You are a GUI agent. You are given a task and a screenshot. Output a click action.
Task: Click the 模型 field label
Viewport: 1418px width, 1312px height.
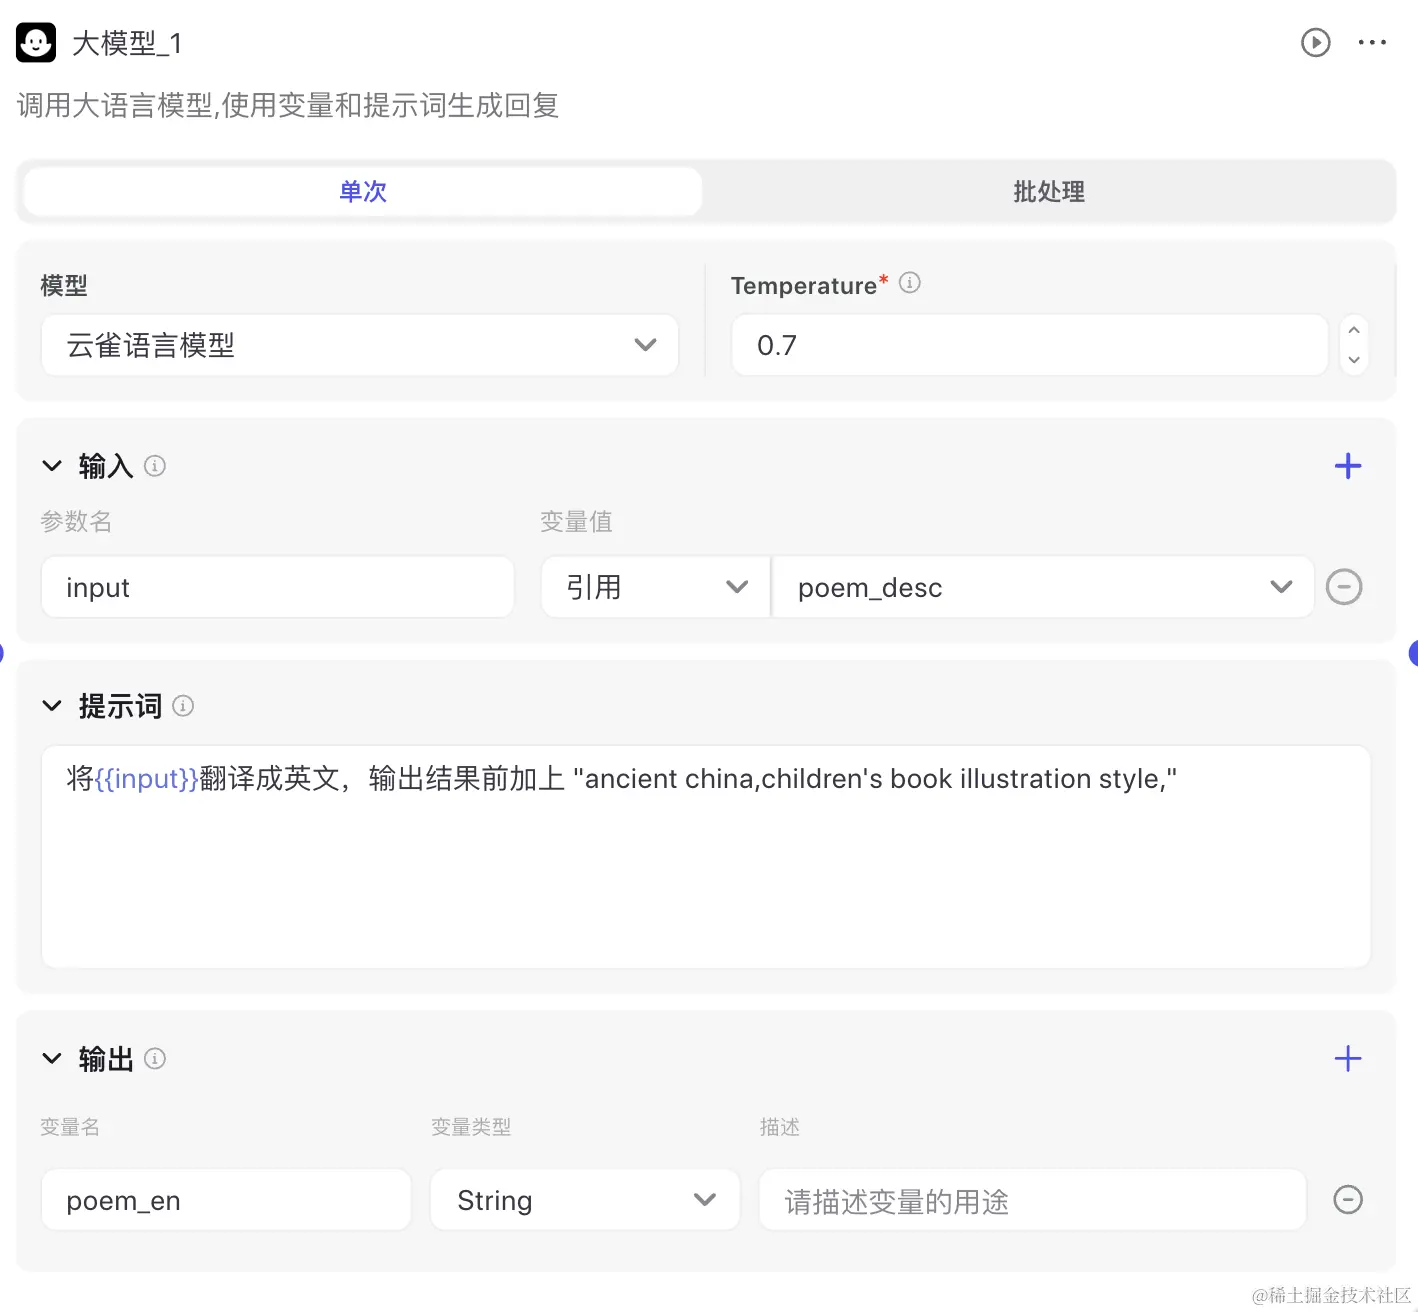click(x=64, y=286)
